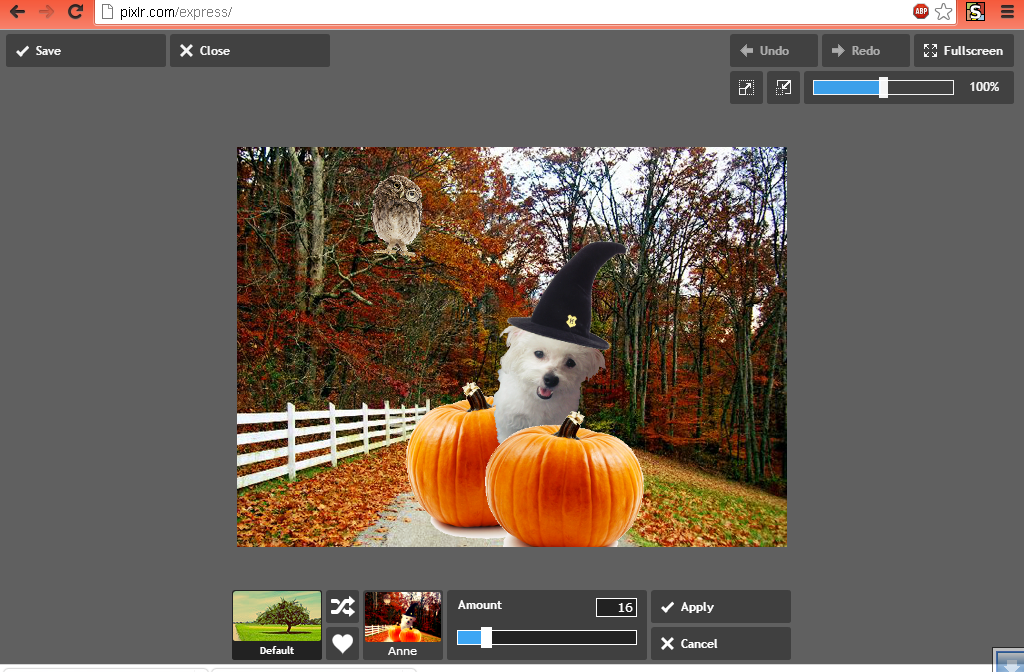This screenshot has width=1024, height=672.
Task: Close the current image
Action: coord(249,50)
